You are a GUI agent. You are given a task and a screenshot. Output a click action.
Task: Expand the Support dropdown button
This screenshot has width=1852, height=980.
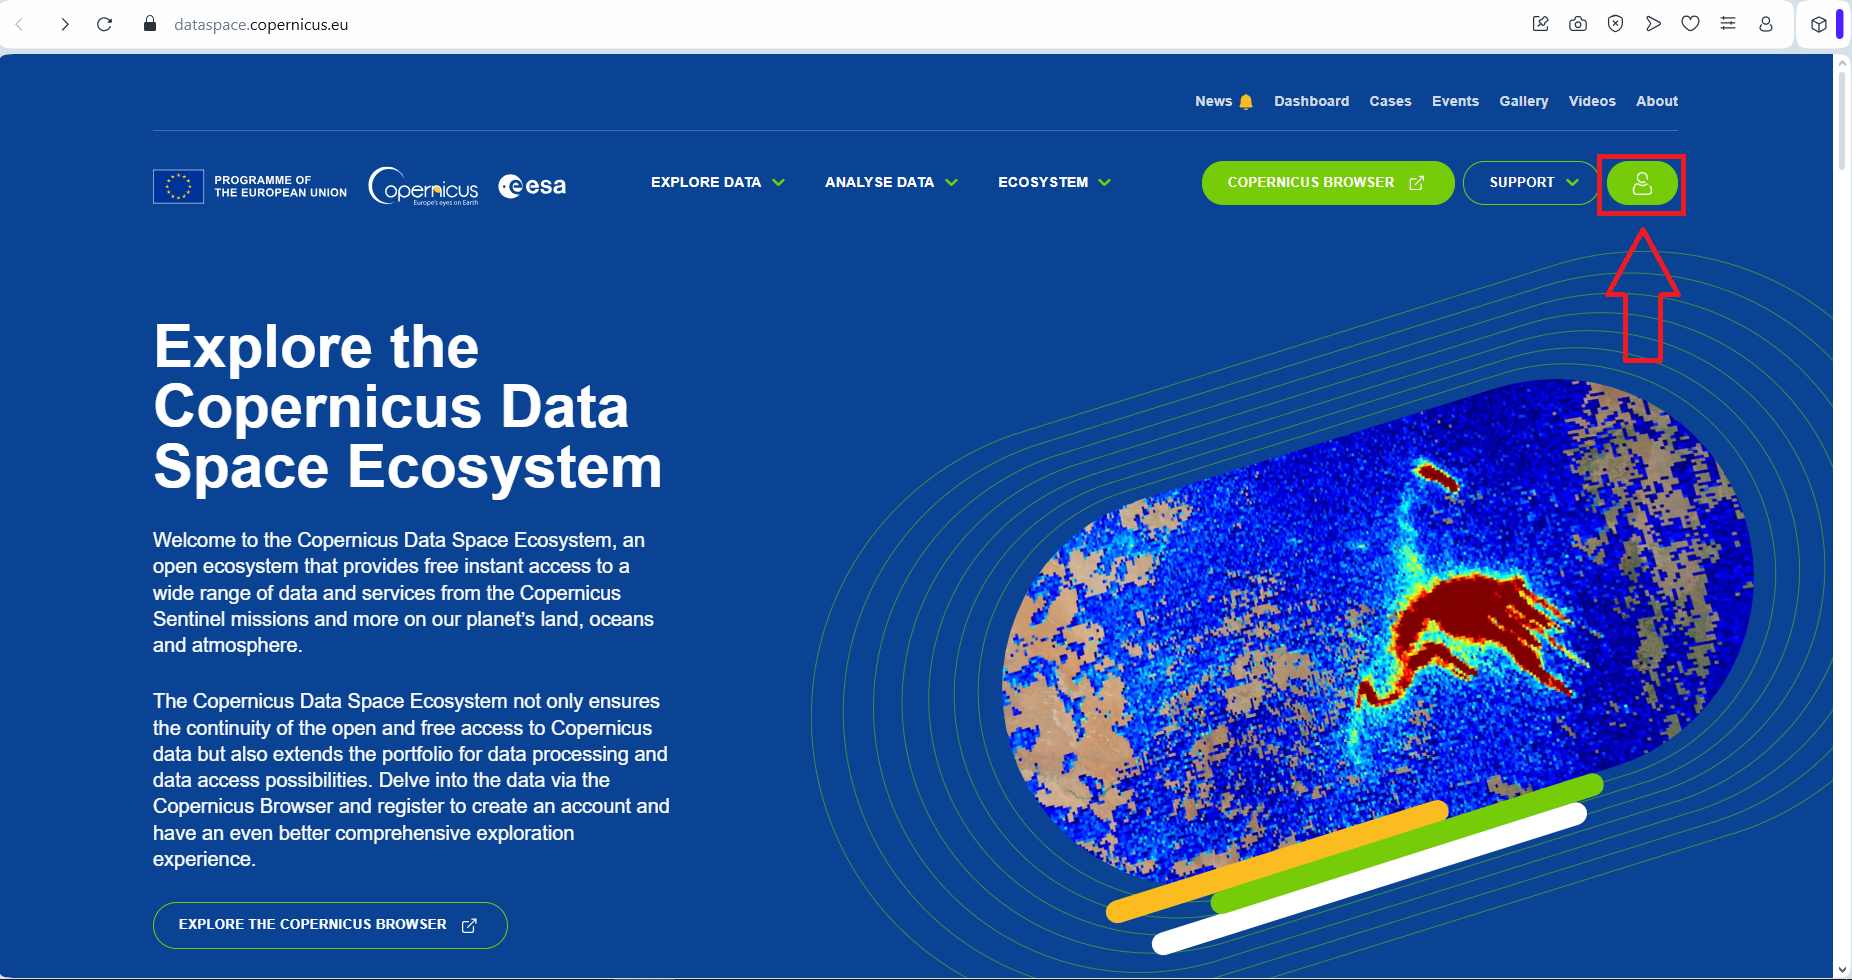[x=1531, y=183]
